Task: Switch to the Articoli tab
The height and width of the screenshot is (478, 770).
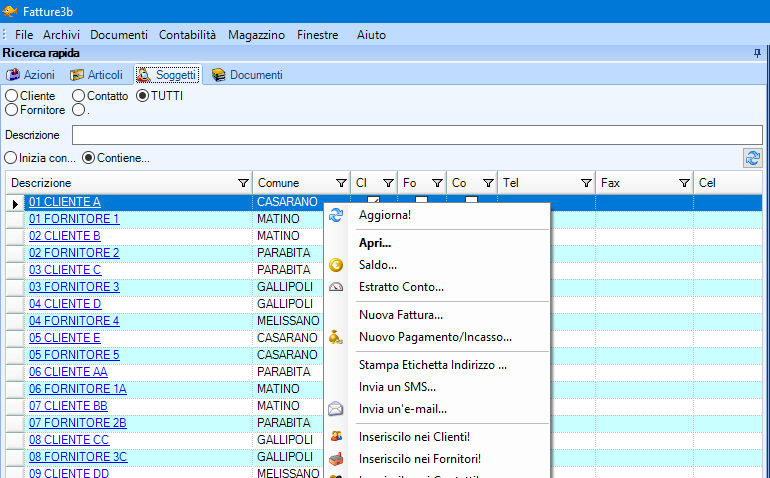Action: 96,75
